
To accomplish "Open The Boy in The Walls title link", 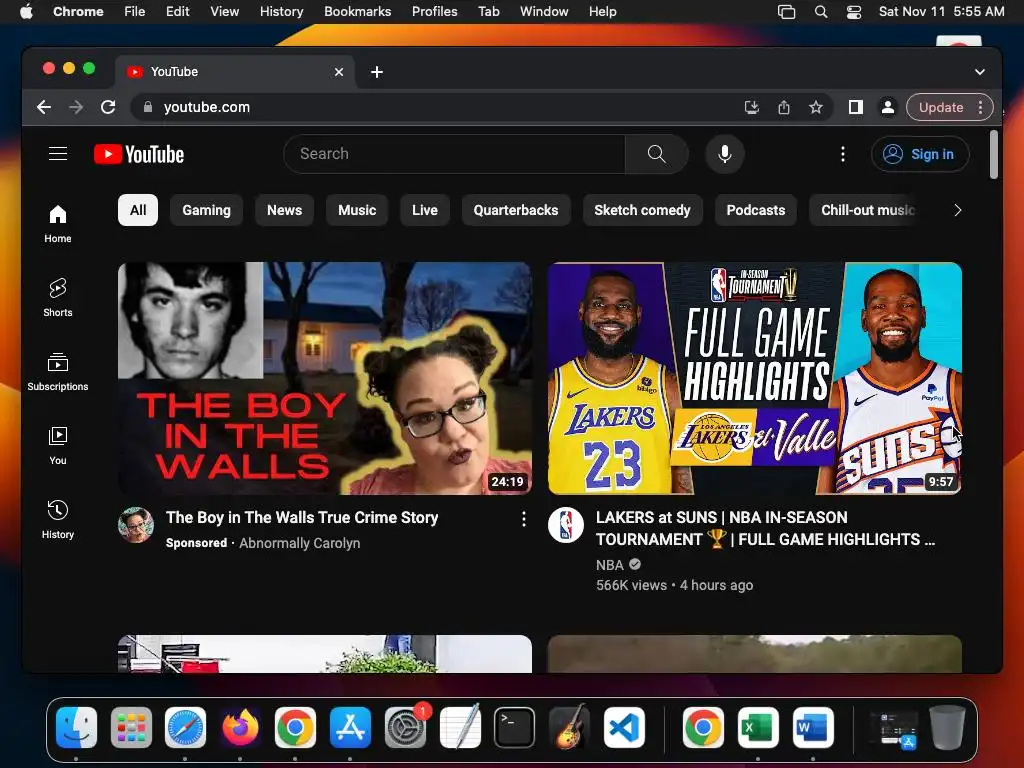I will pos(302,517).
